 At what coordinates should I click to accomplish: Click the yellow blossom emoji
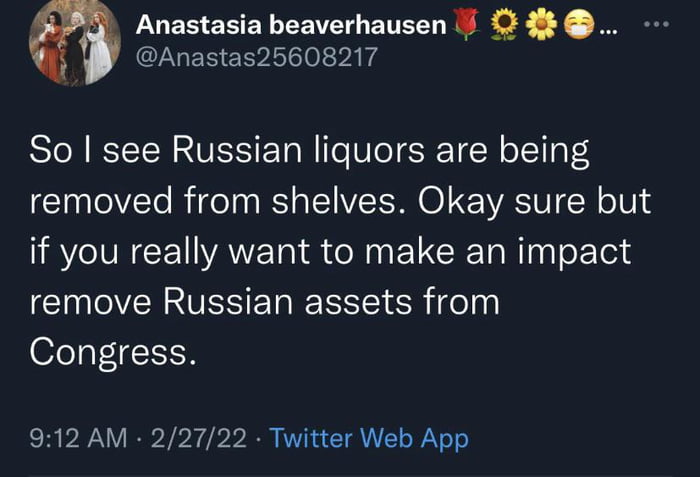coord(541,24)
